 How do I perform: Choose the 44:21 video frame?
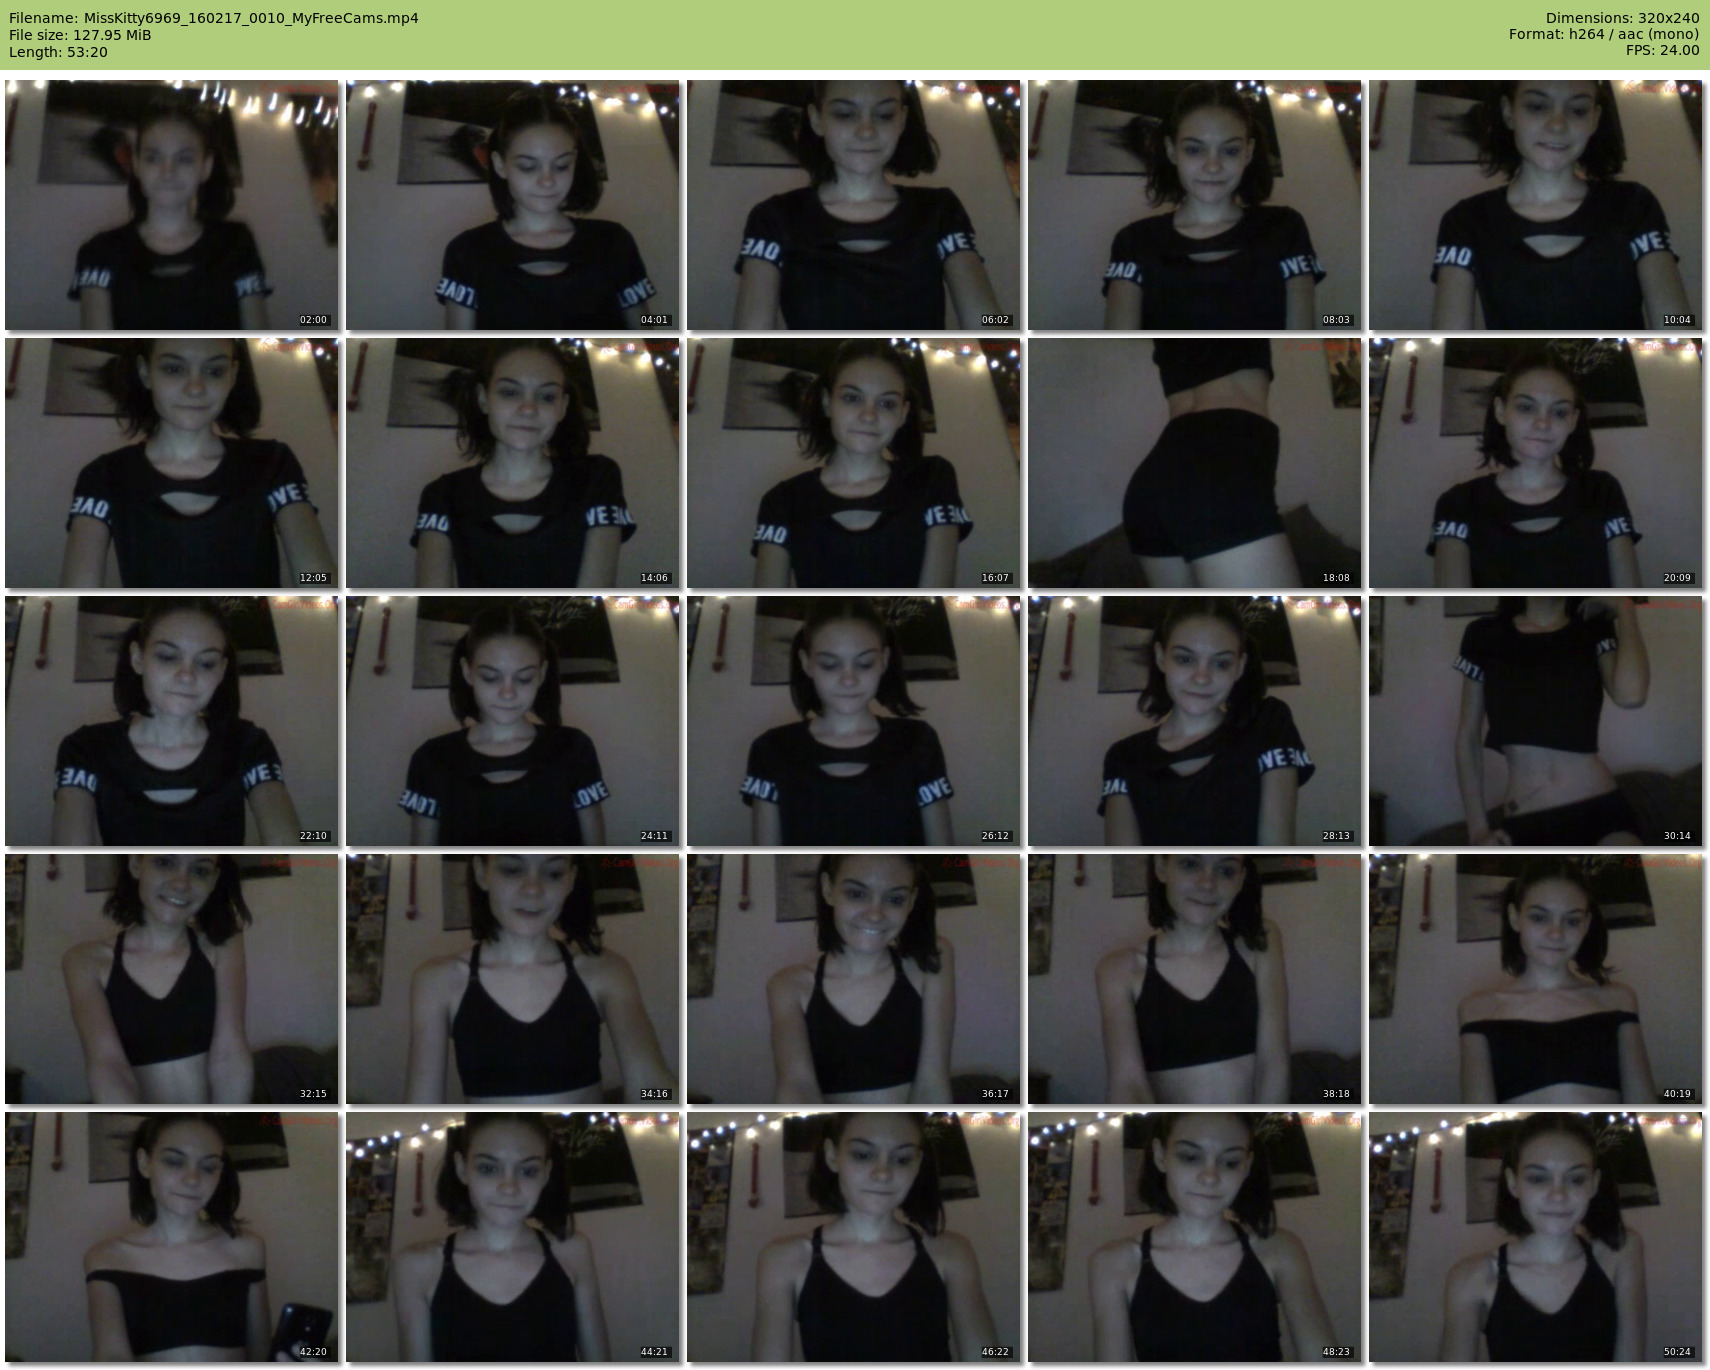point(513,1237)
